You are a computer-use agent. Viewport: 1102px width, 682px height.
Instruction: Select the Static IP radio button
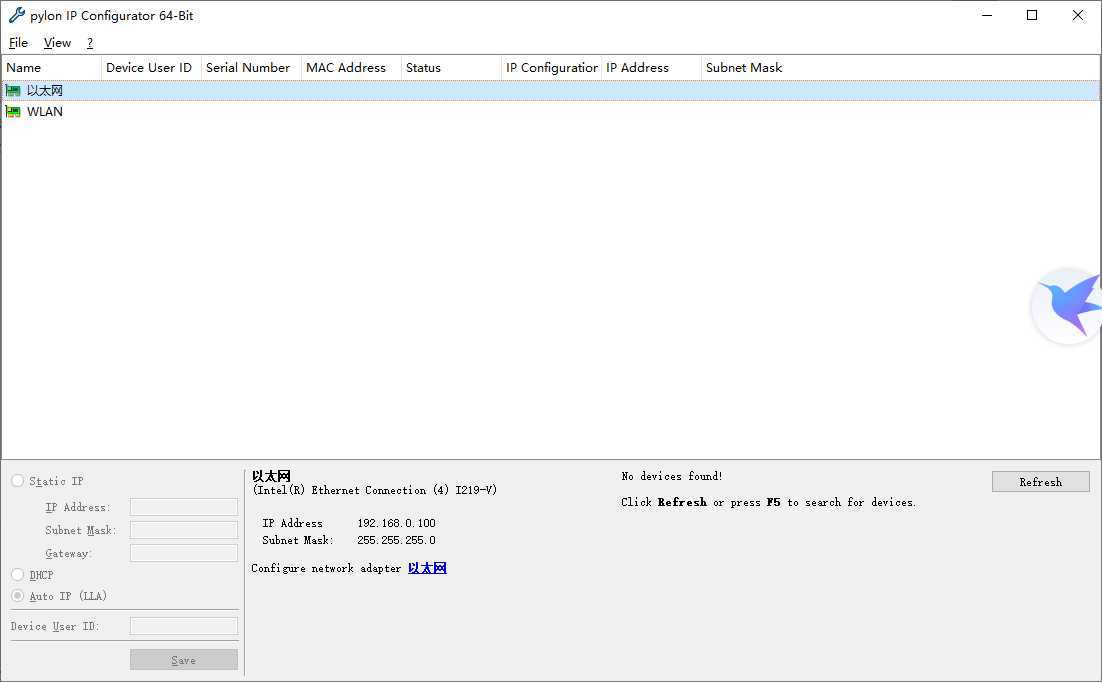pyautogui.click(x=18, y=481)
